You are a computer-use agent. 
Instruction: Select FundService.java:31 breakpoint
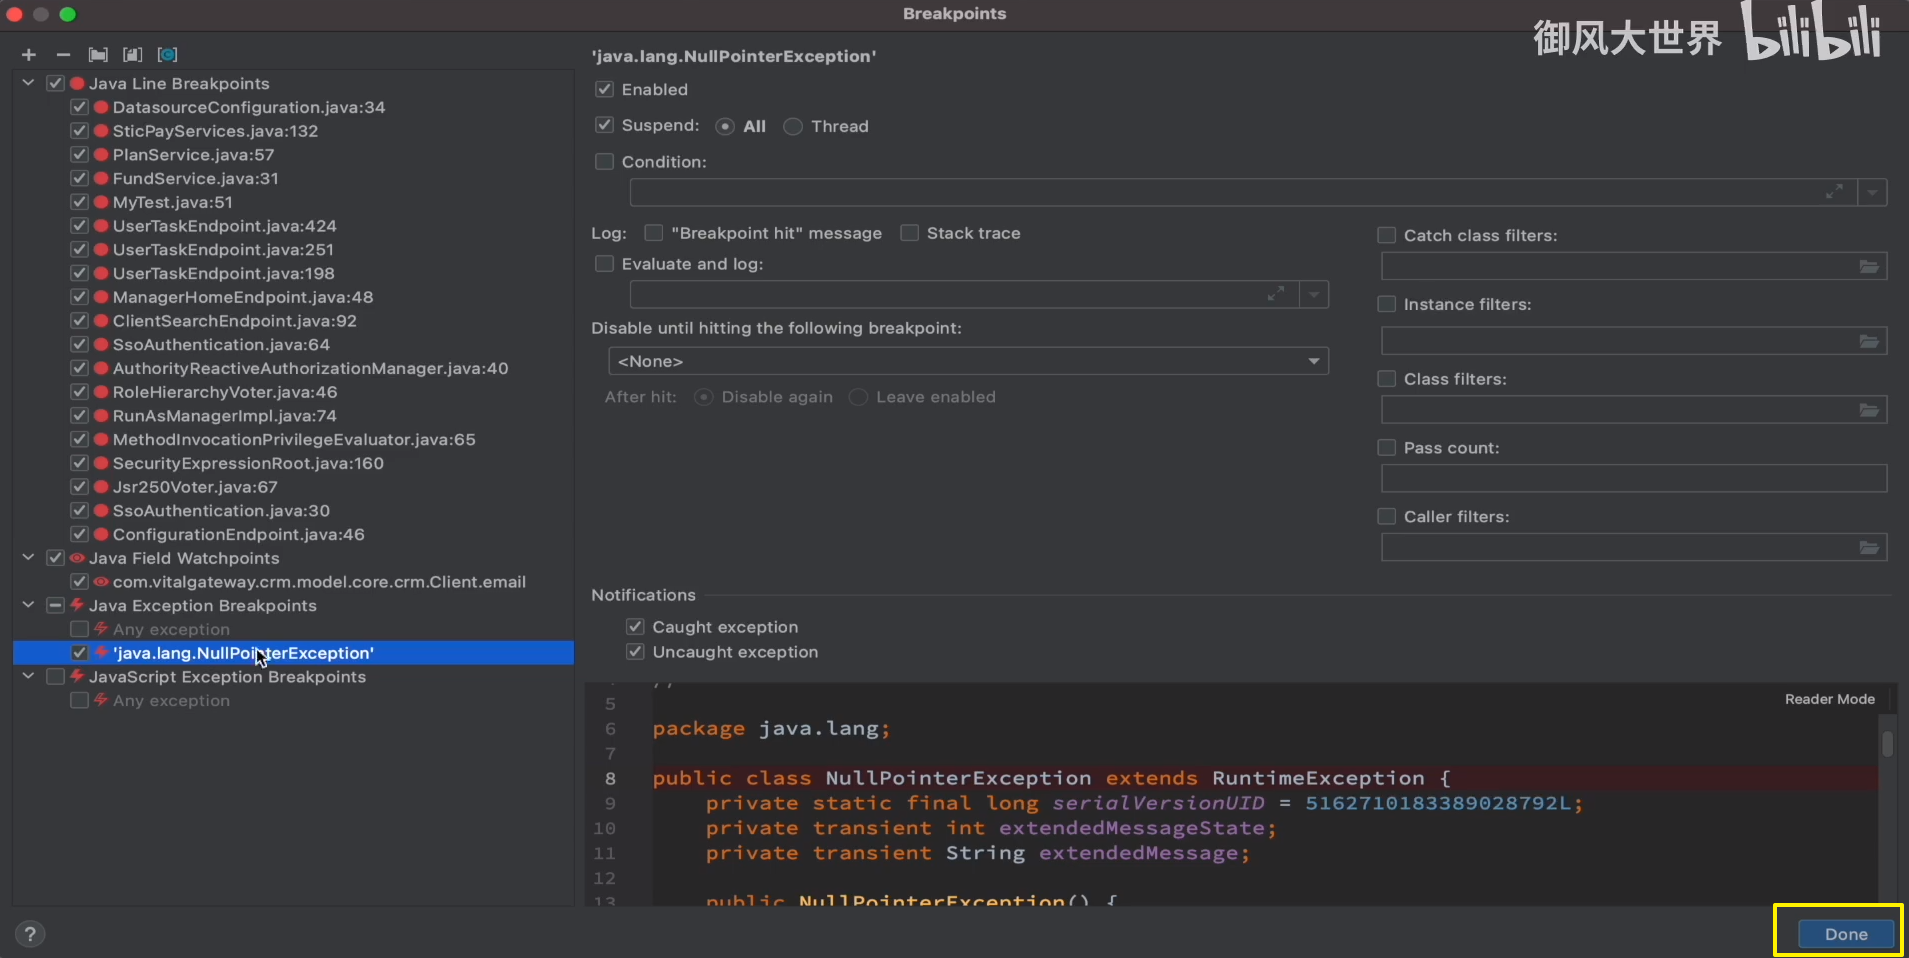195,178
